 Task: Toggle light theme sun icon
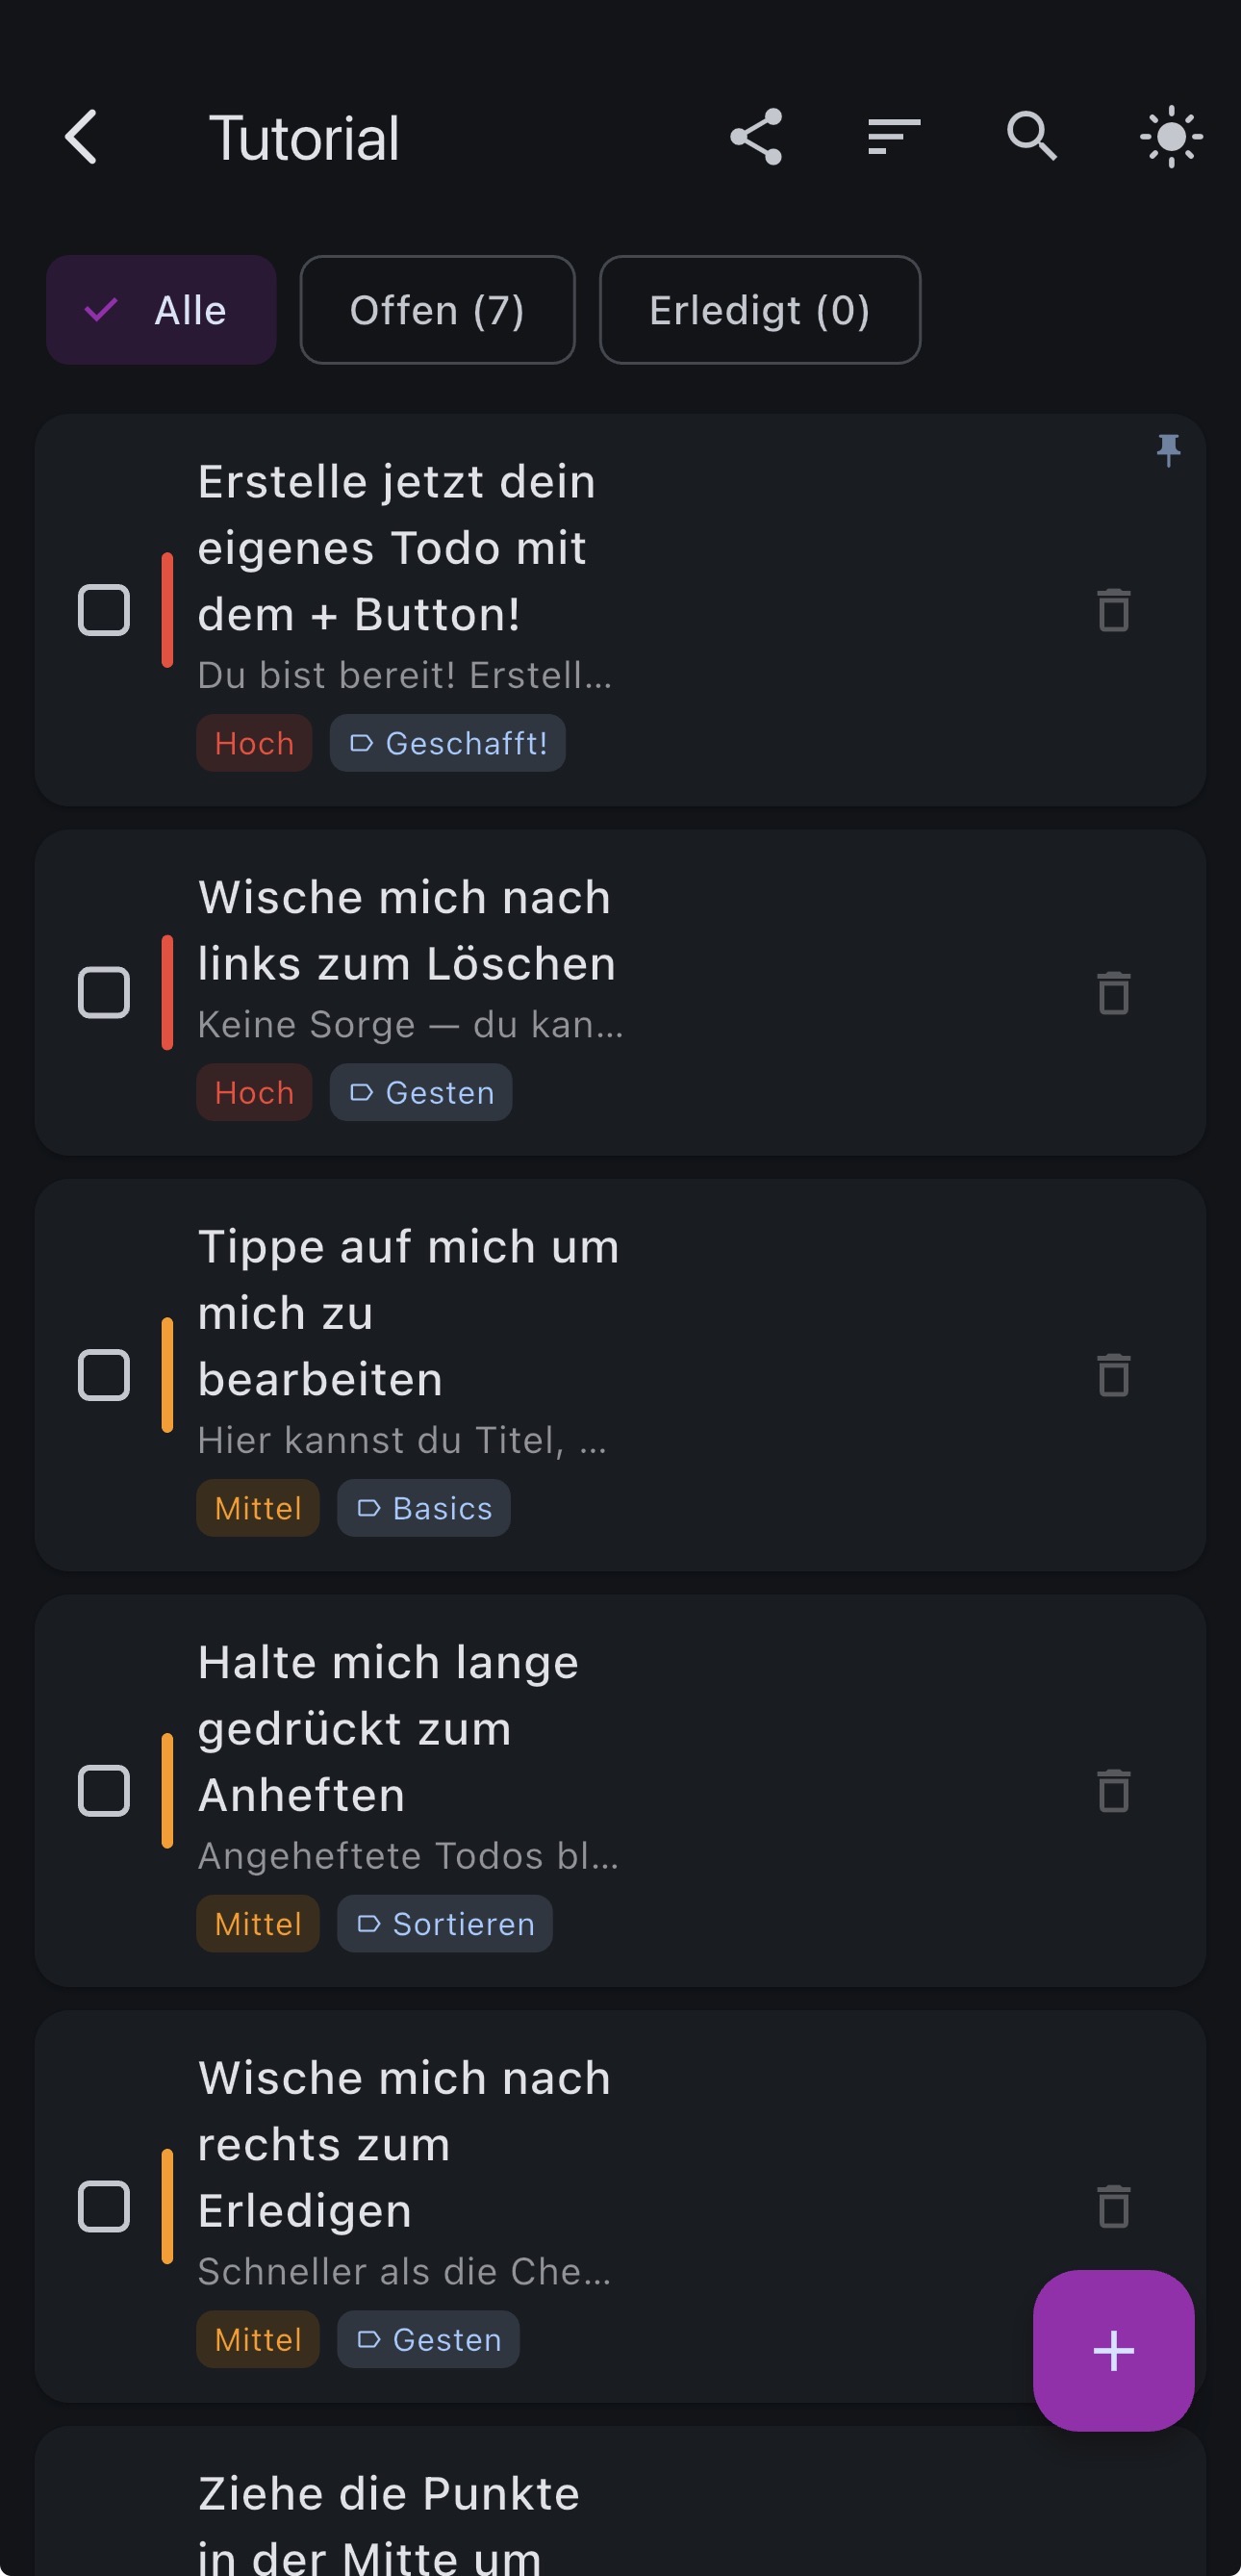pos(1170,137)
